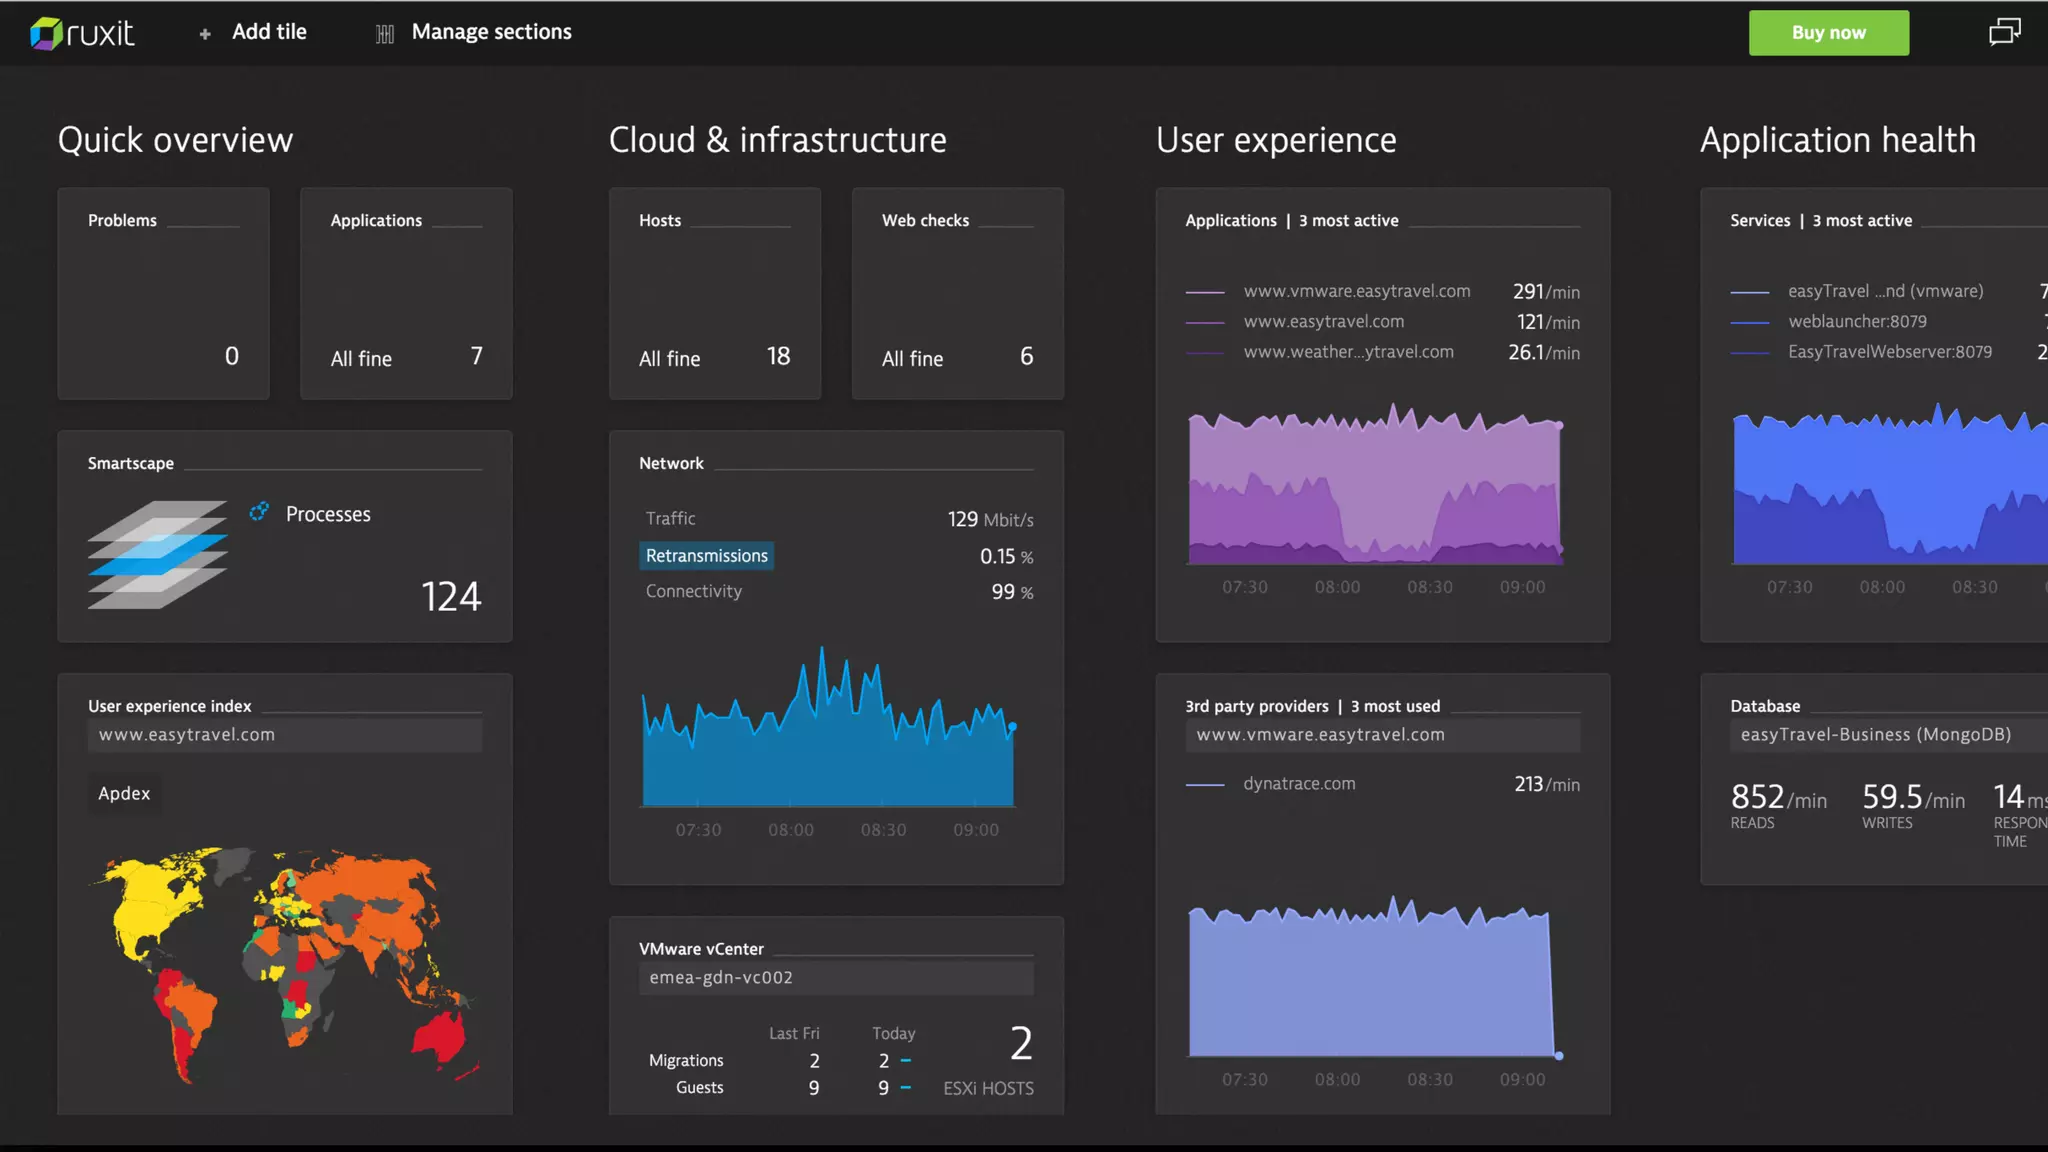Click the ruxit logo icon
2048x1152 pixels.
(46, 33)
